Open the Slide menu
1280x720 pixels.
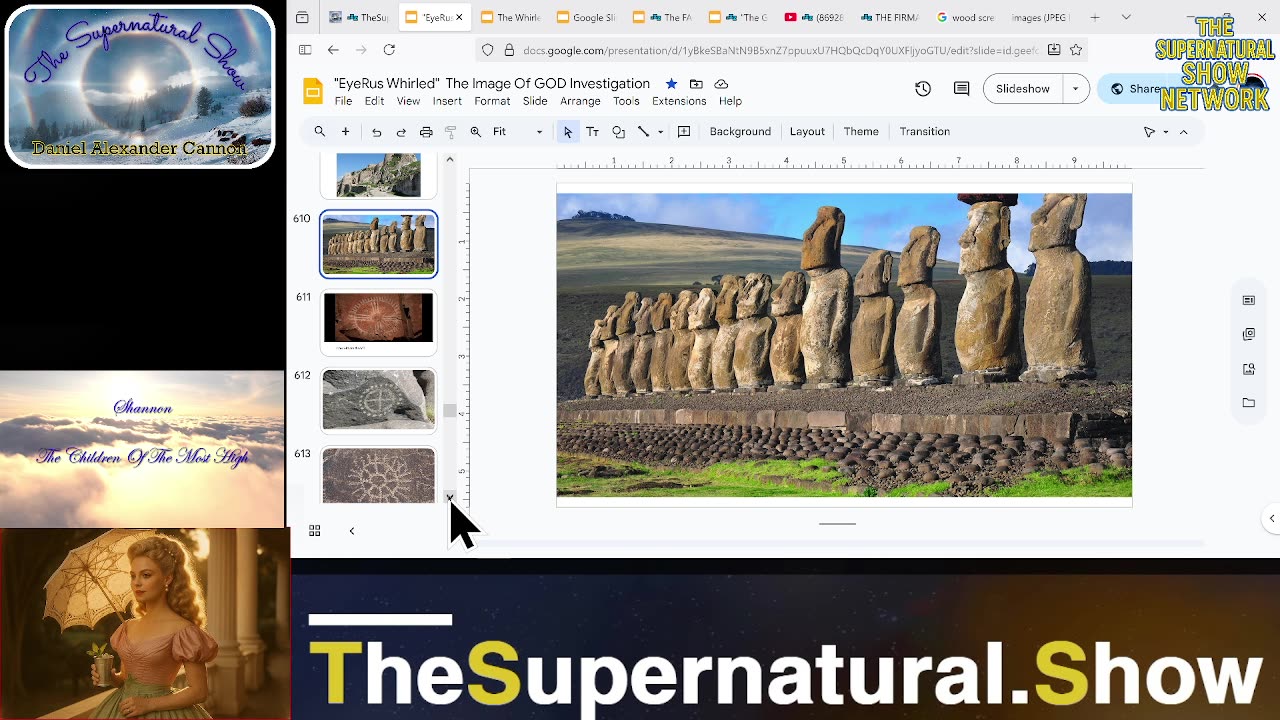click(x=535, y=101)
